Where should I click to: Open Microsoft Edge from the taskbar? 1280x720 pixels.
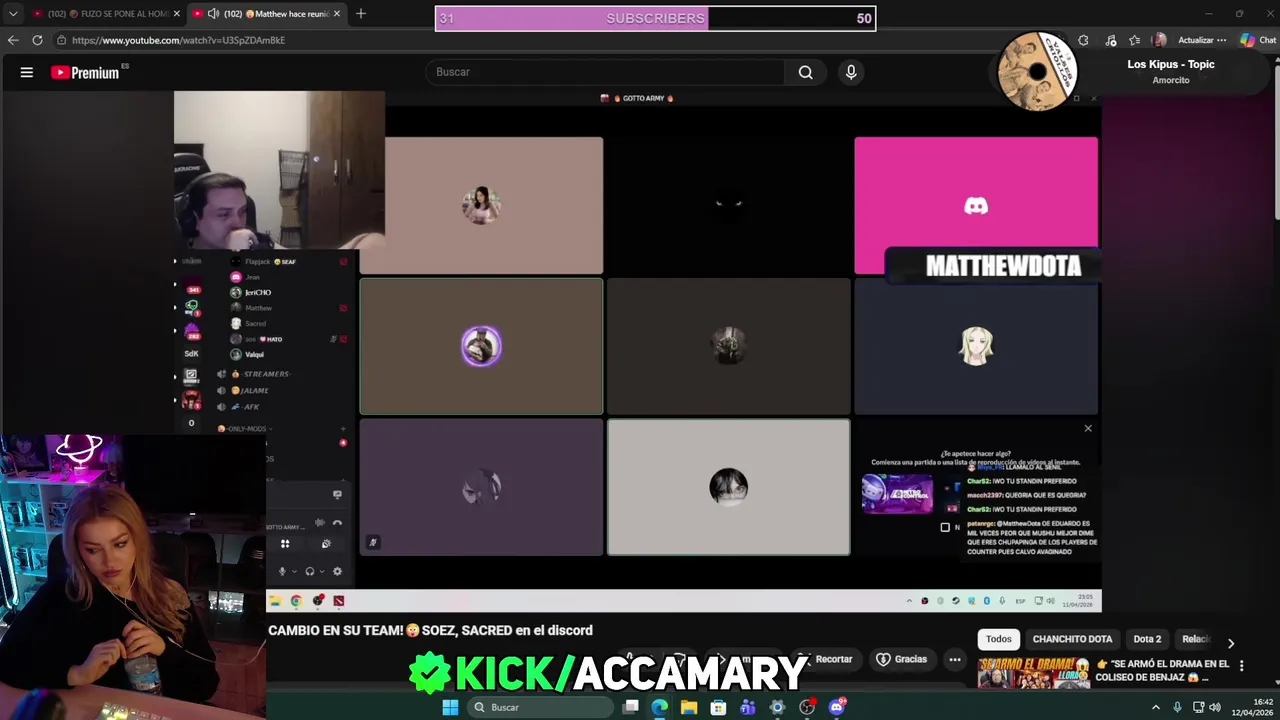tap(660, 707)
